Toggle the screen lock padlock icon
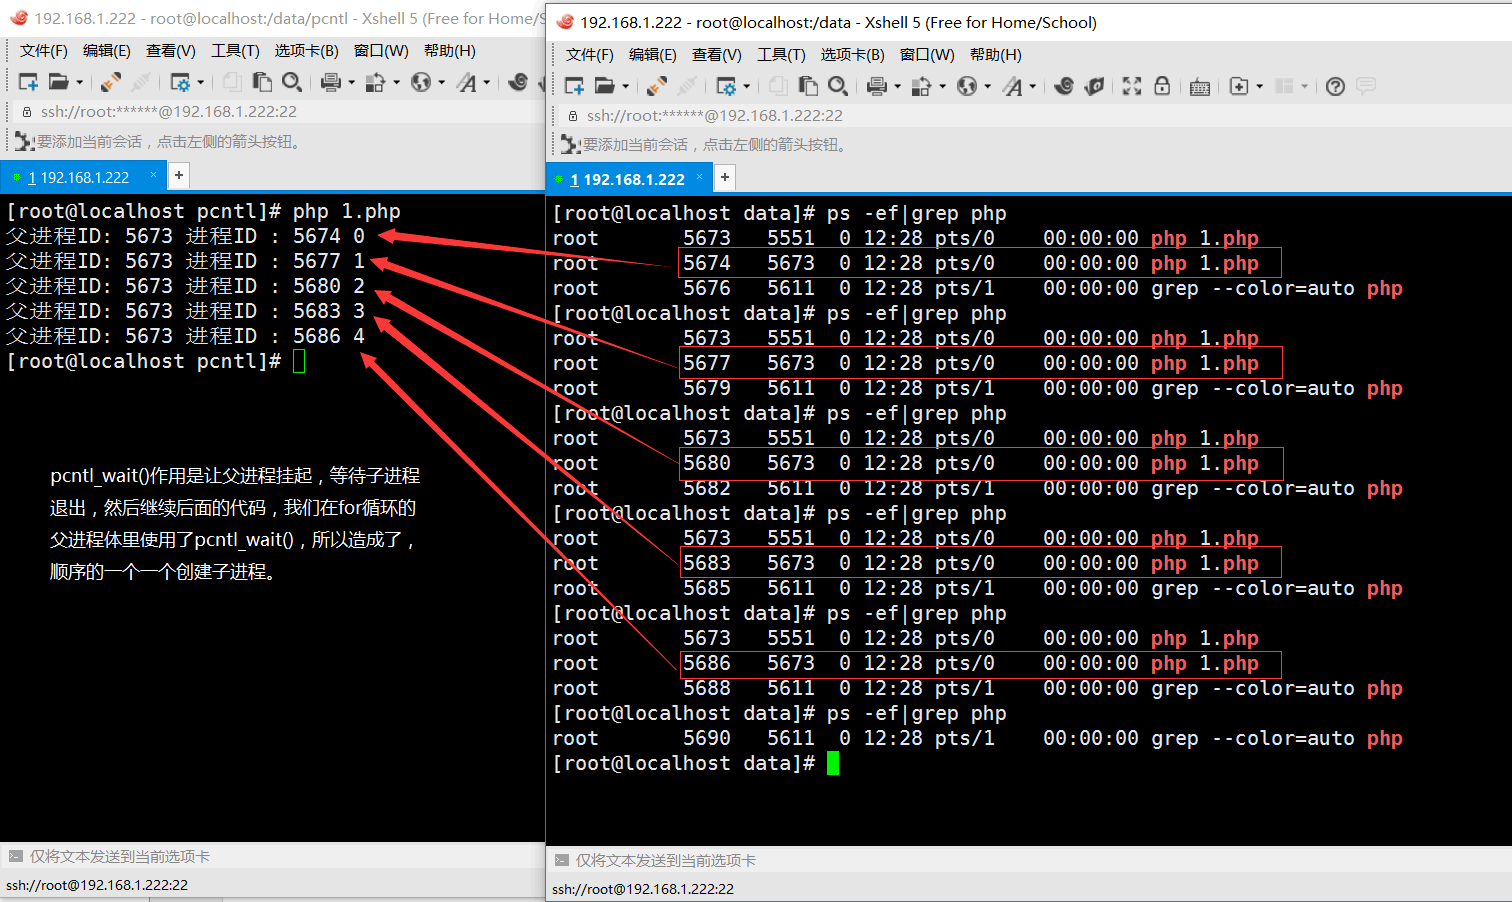1512x902 pixels. point(1162,87)
